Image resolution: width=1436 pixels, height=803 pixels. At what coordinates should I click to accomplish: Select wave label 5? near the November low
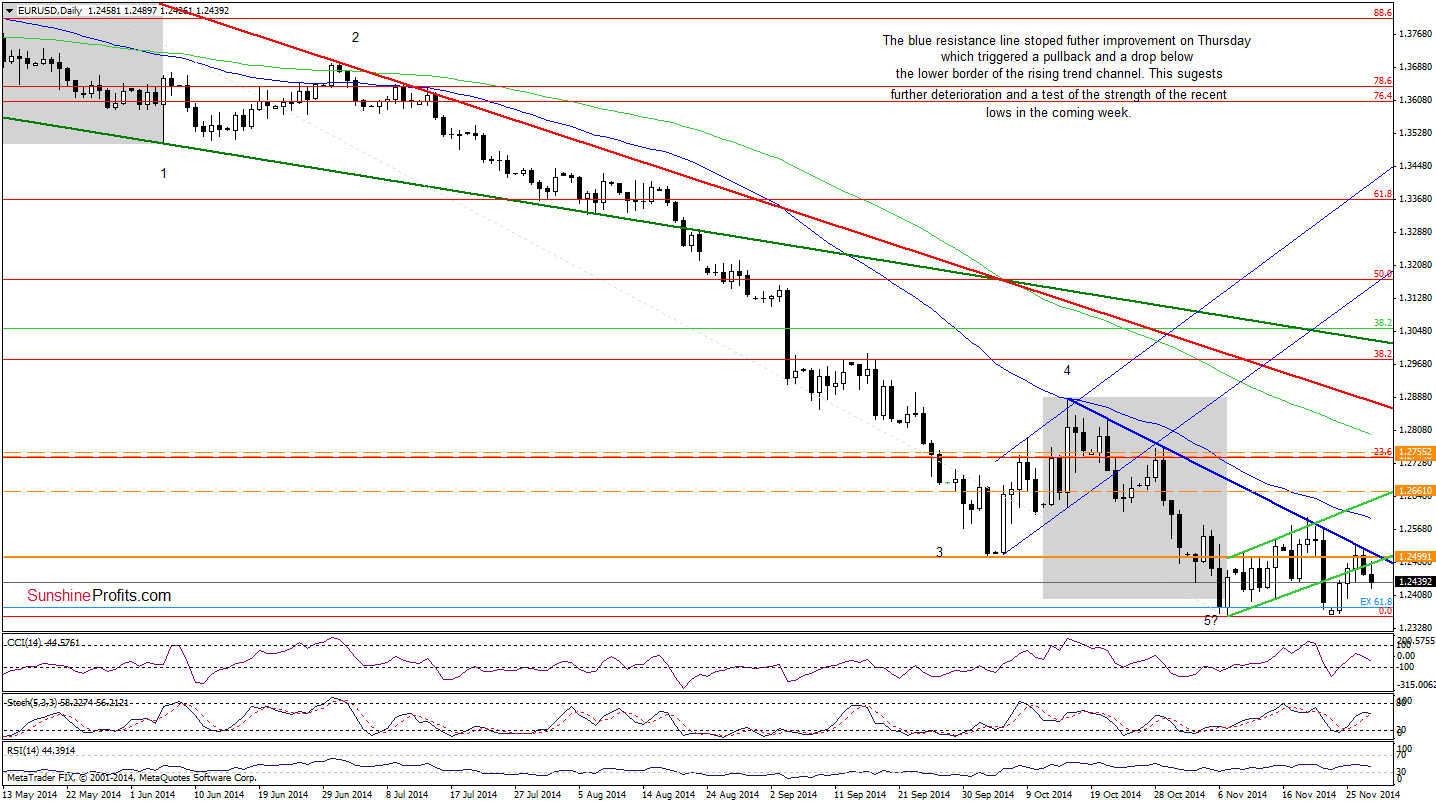[1210, 621]
